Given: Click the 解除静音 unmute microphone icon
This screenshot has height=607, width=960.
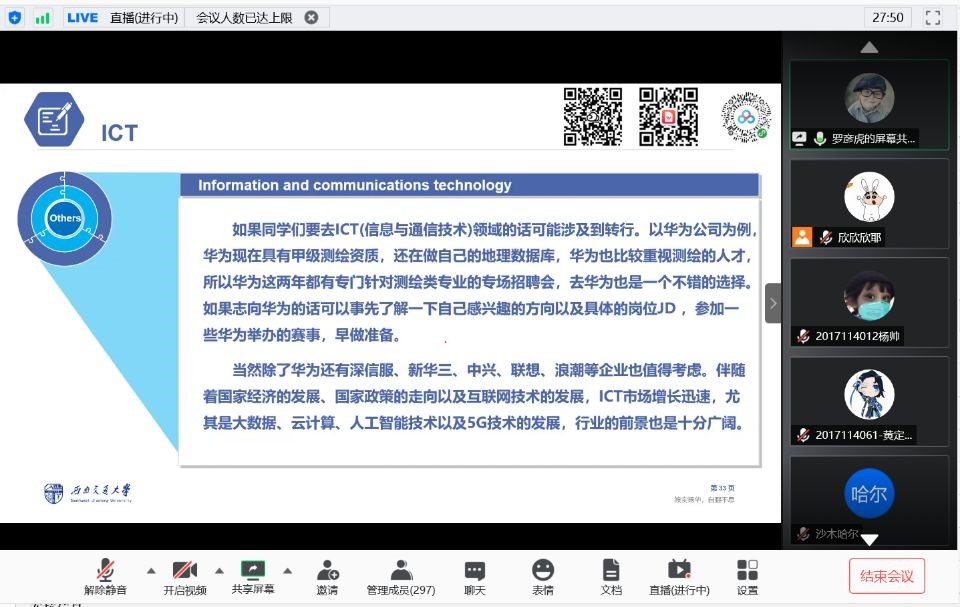Looking at the screenshot, I should (105, 571).
